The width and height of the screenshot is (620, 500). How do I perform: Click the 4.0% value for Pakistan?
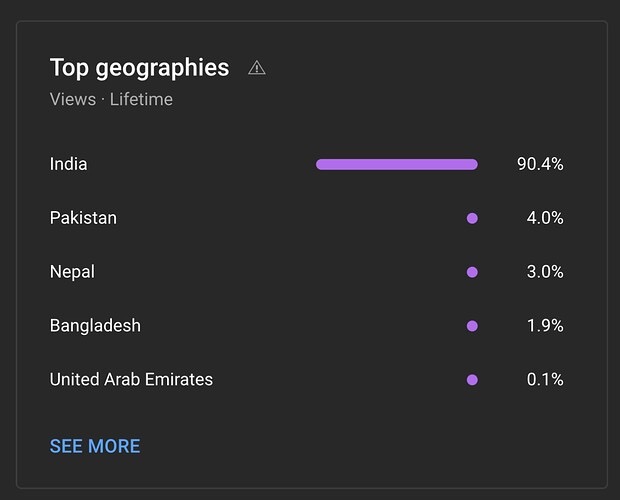[x=545, y=218]
